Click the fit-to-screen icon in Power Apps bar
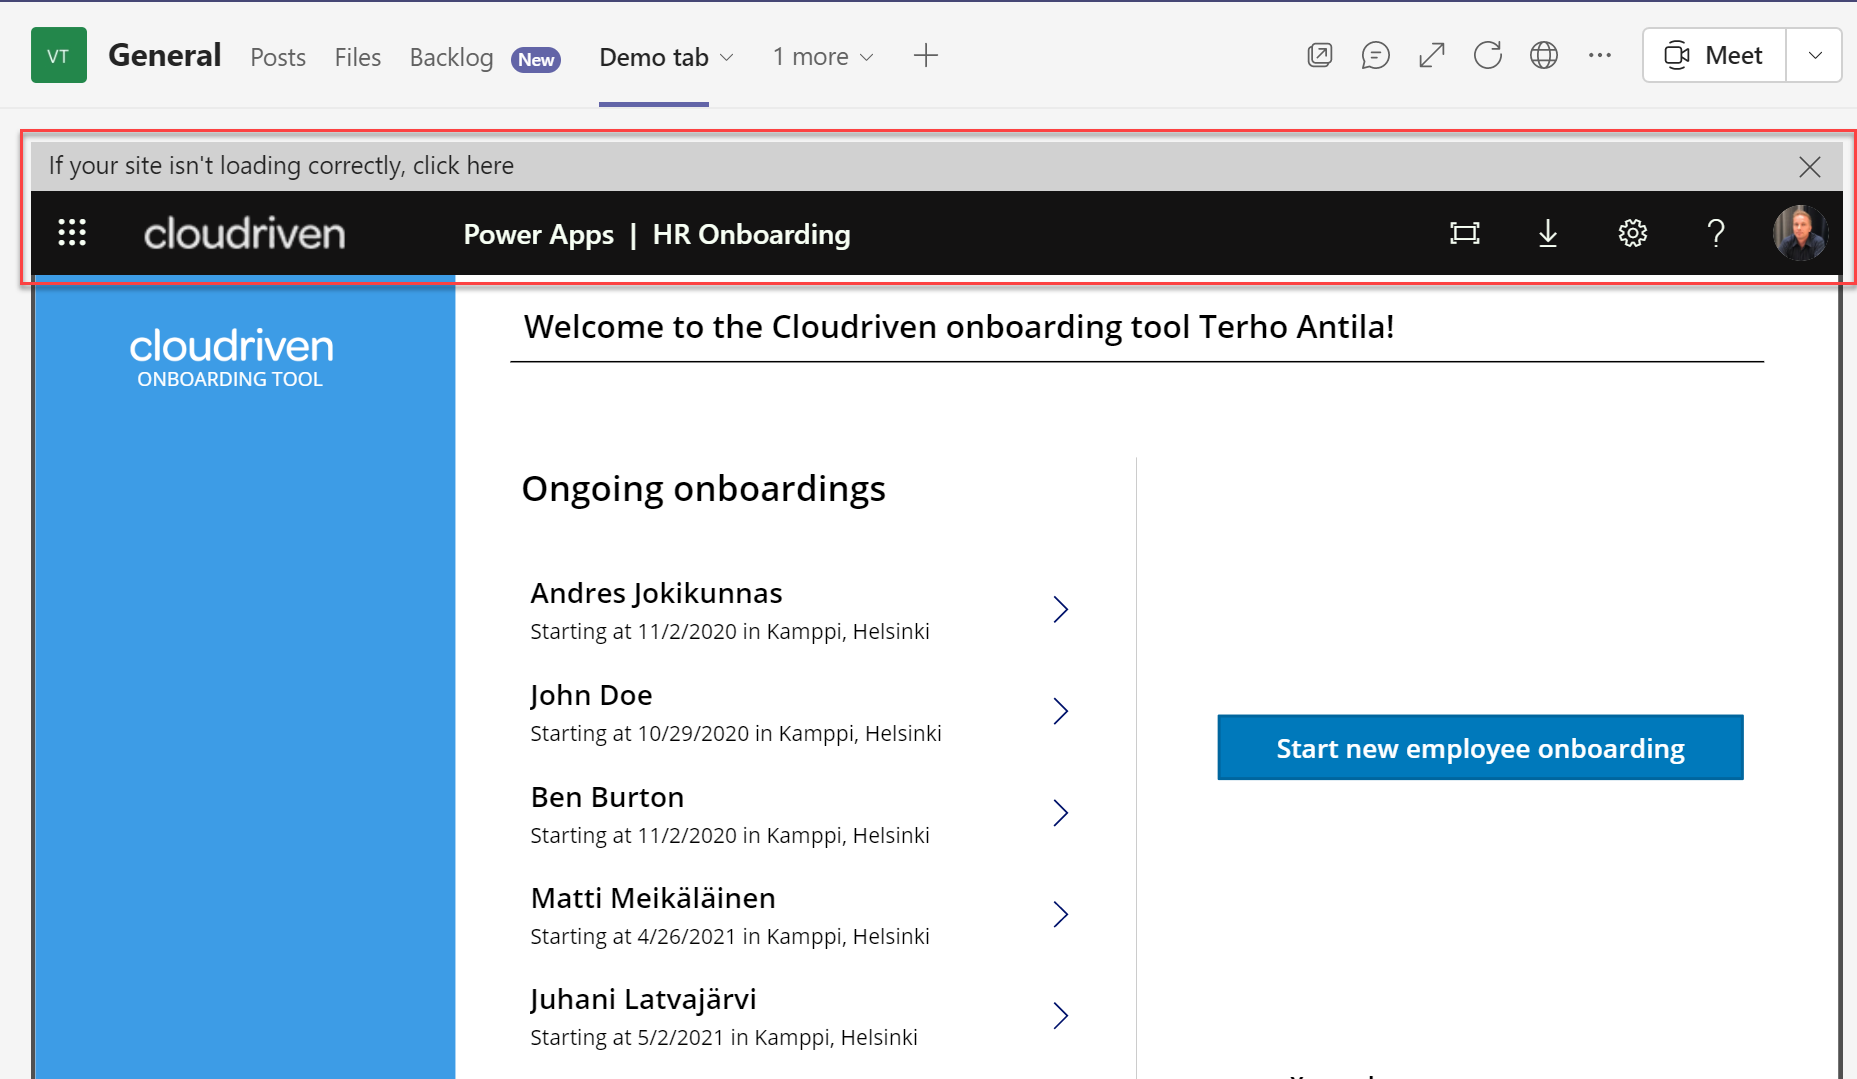1857x1079 pixels. click(1464, 233)
